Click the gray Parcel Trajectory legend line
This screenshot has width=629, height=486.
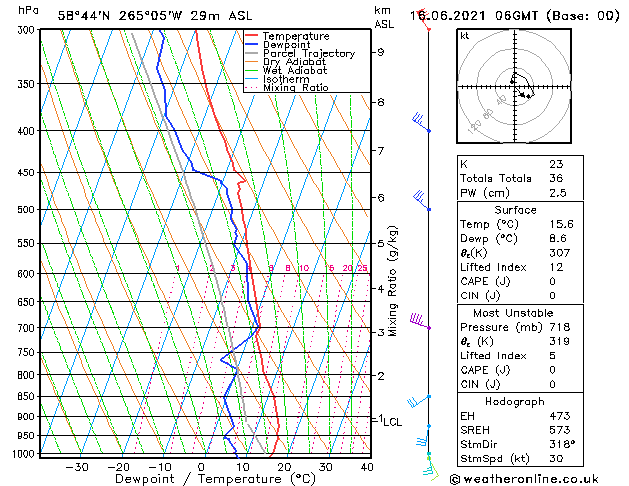click(x=252, y=53)
